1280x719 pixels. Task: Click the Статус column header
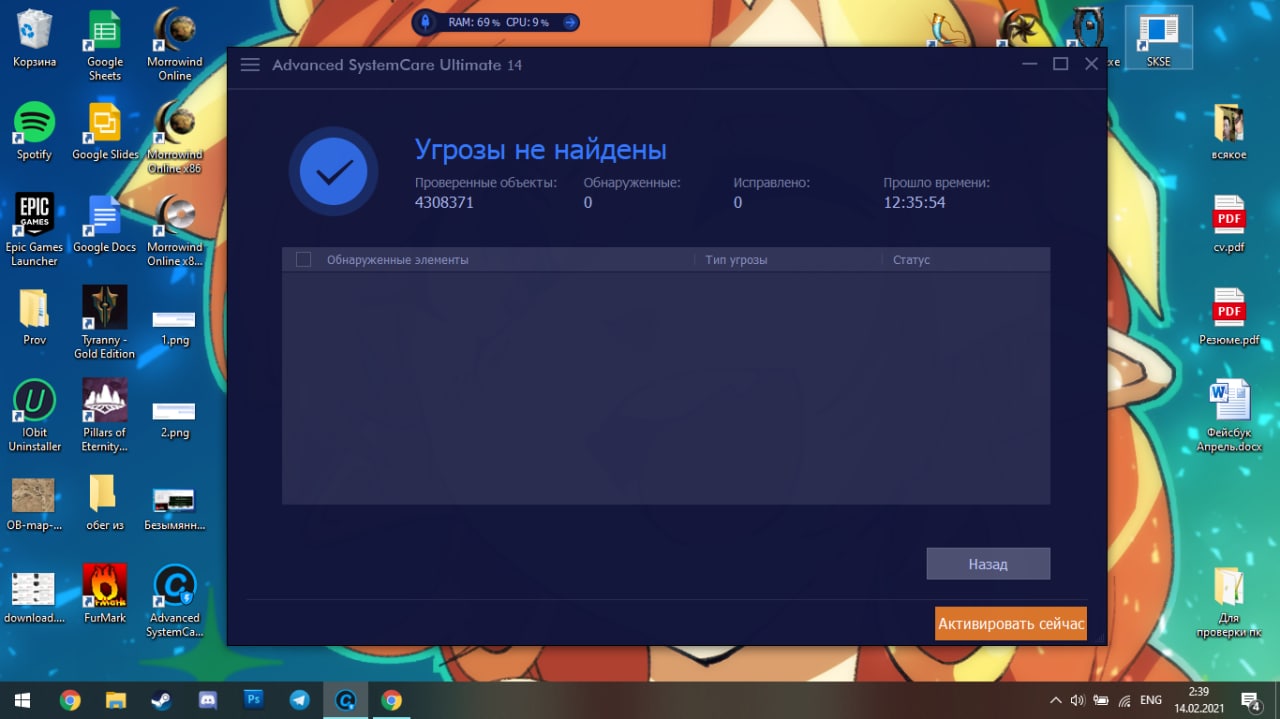pos(911,260)
